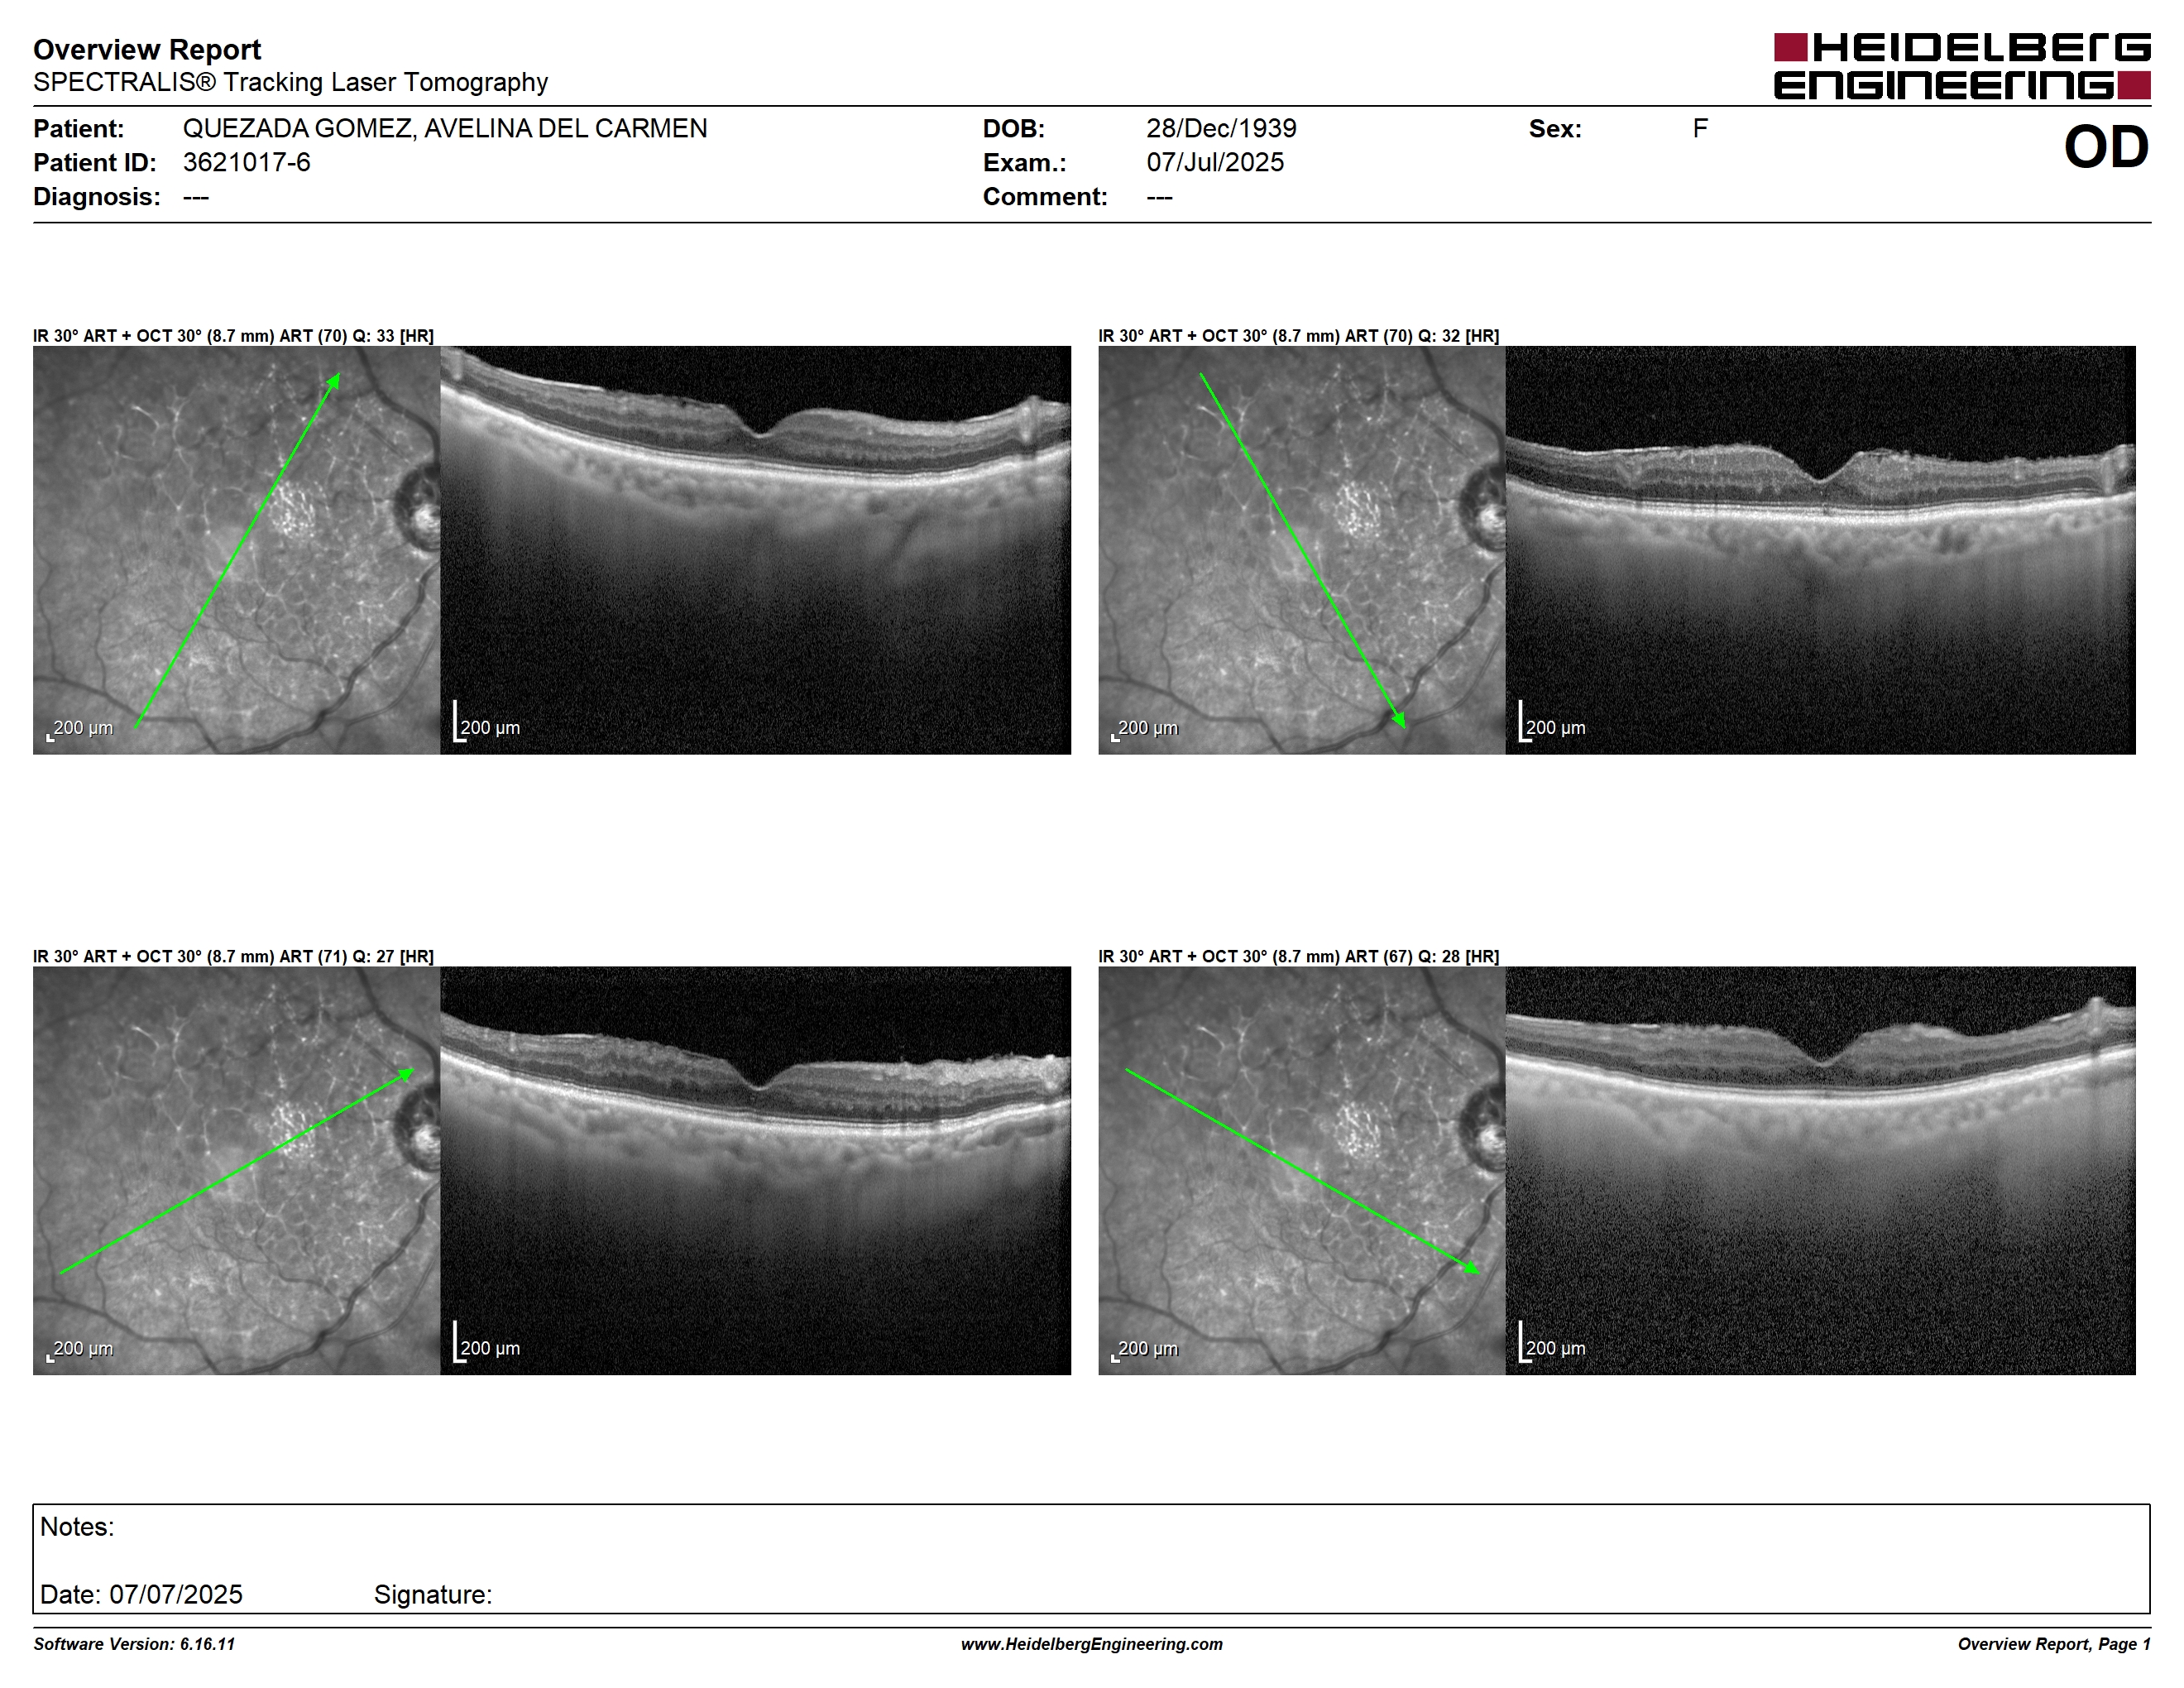Click the exam date 07/Jul/2025
2184x1688 pixels.
point(1215,163)
